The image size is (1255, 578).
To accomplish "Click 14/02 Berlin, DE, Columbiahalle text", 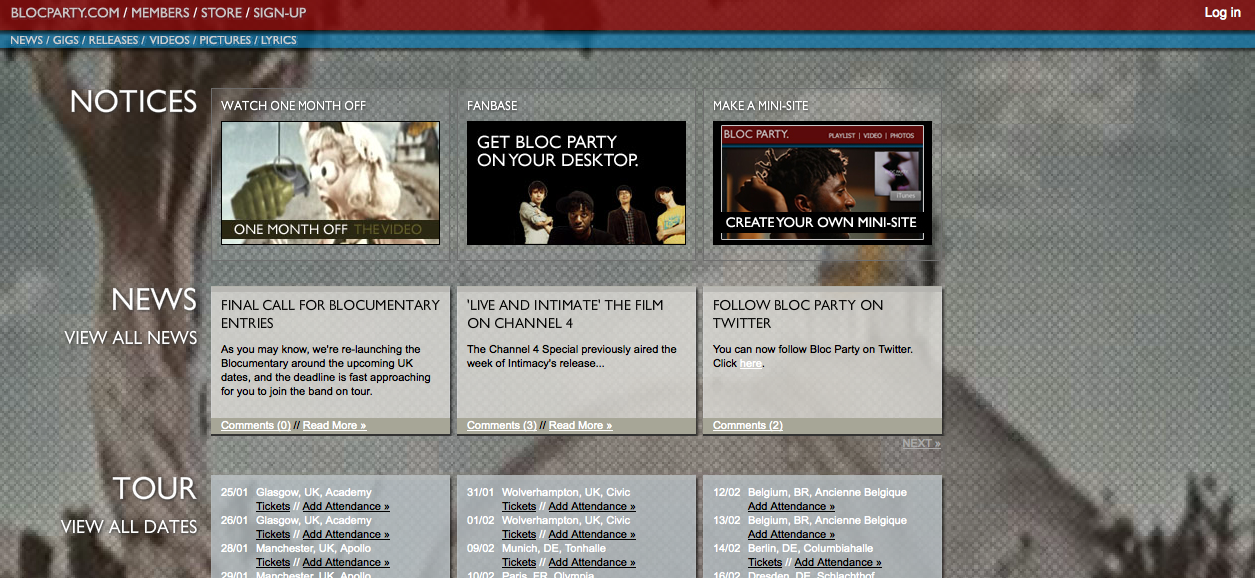I will click(793, 548).
